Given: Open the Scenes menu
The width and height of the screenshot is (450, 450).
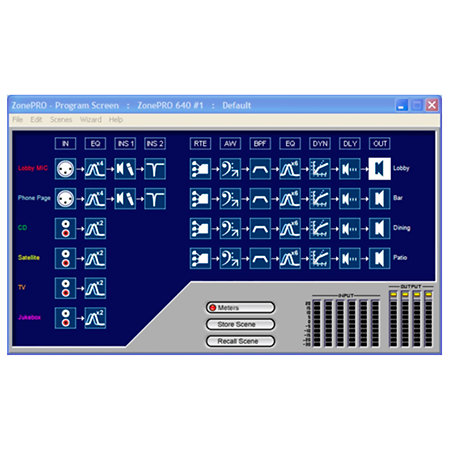Looking at the screenshot, I should [61, 119].
